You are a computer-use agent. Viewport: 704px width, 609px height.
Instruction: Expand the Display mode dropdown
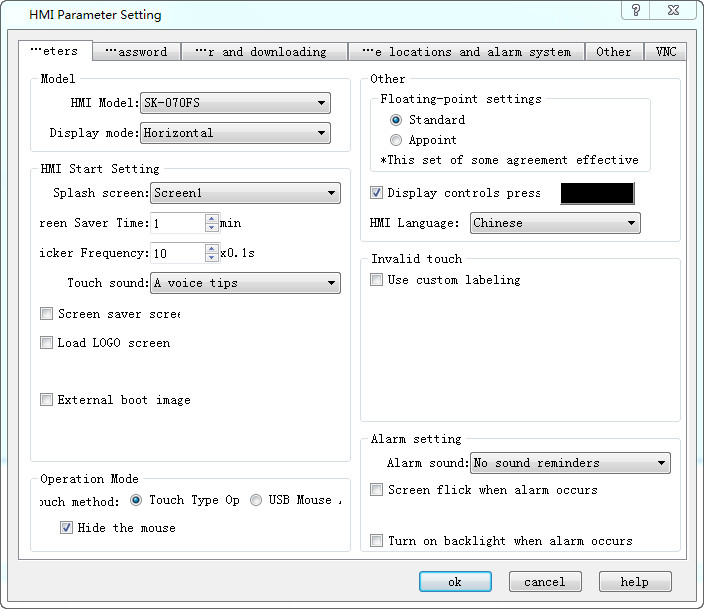pos(235,133)
